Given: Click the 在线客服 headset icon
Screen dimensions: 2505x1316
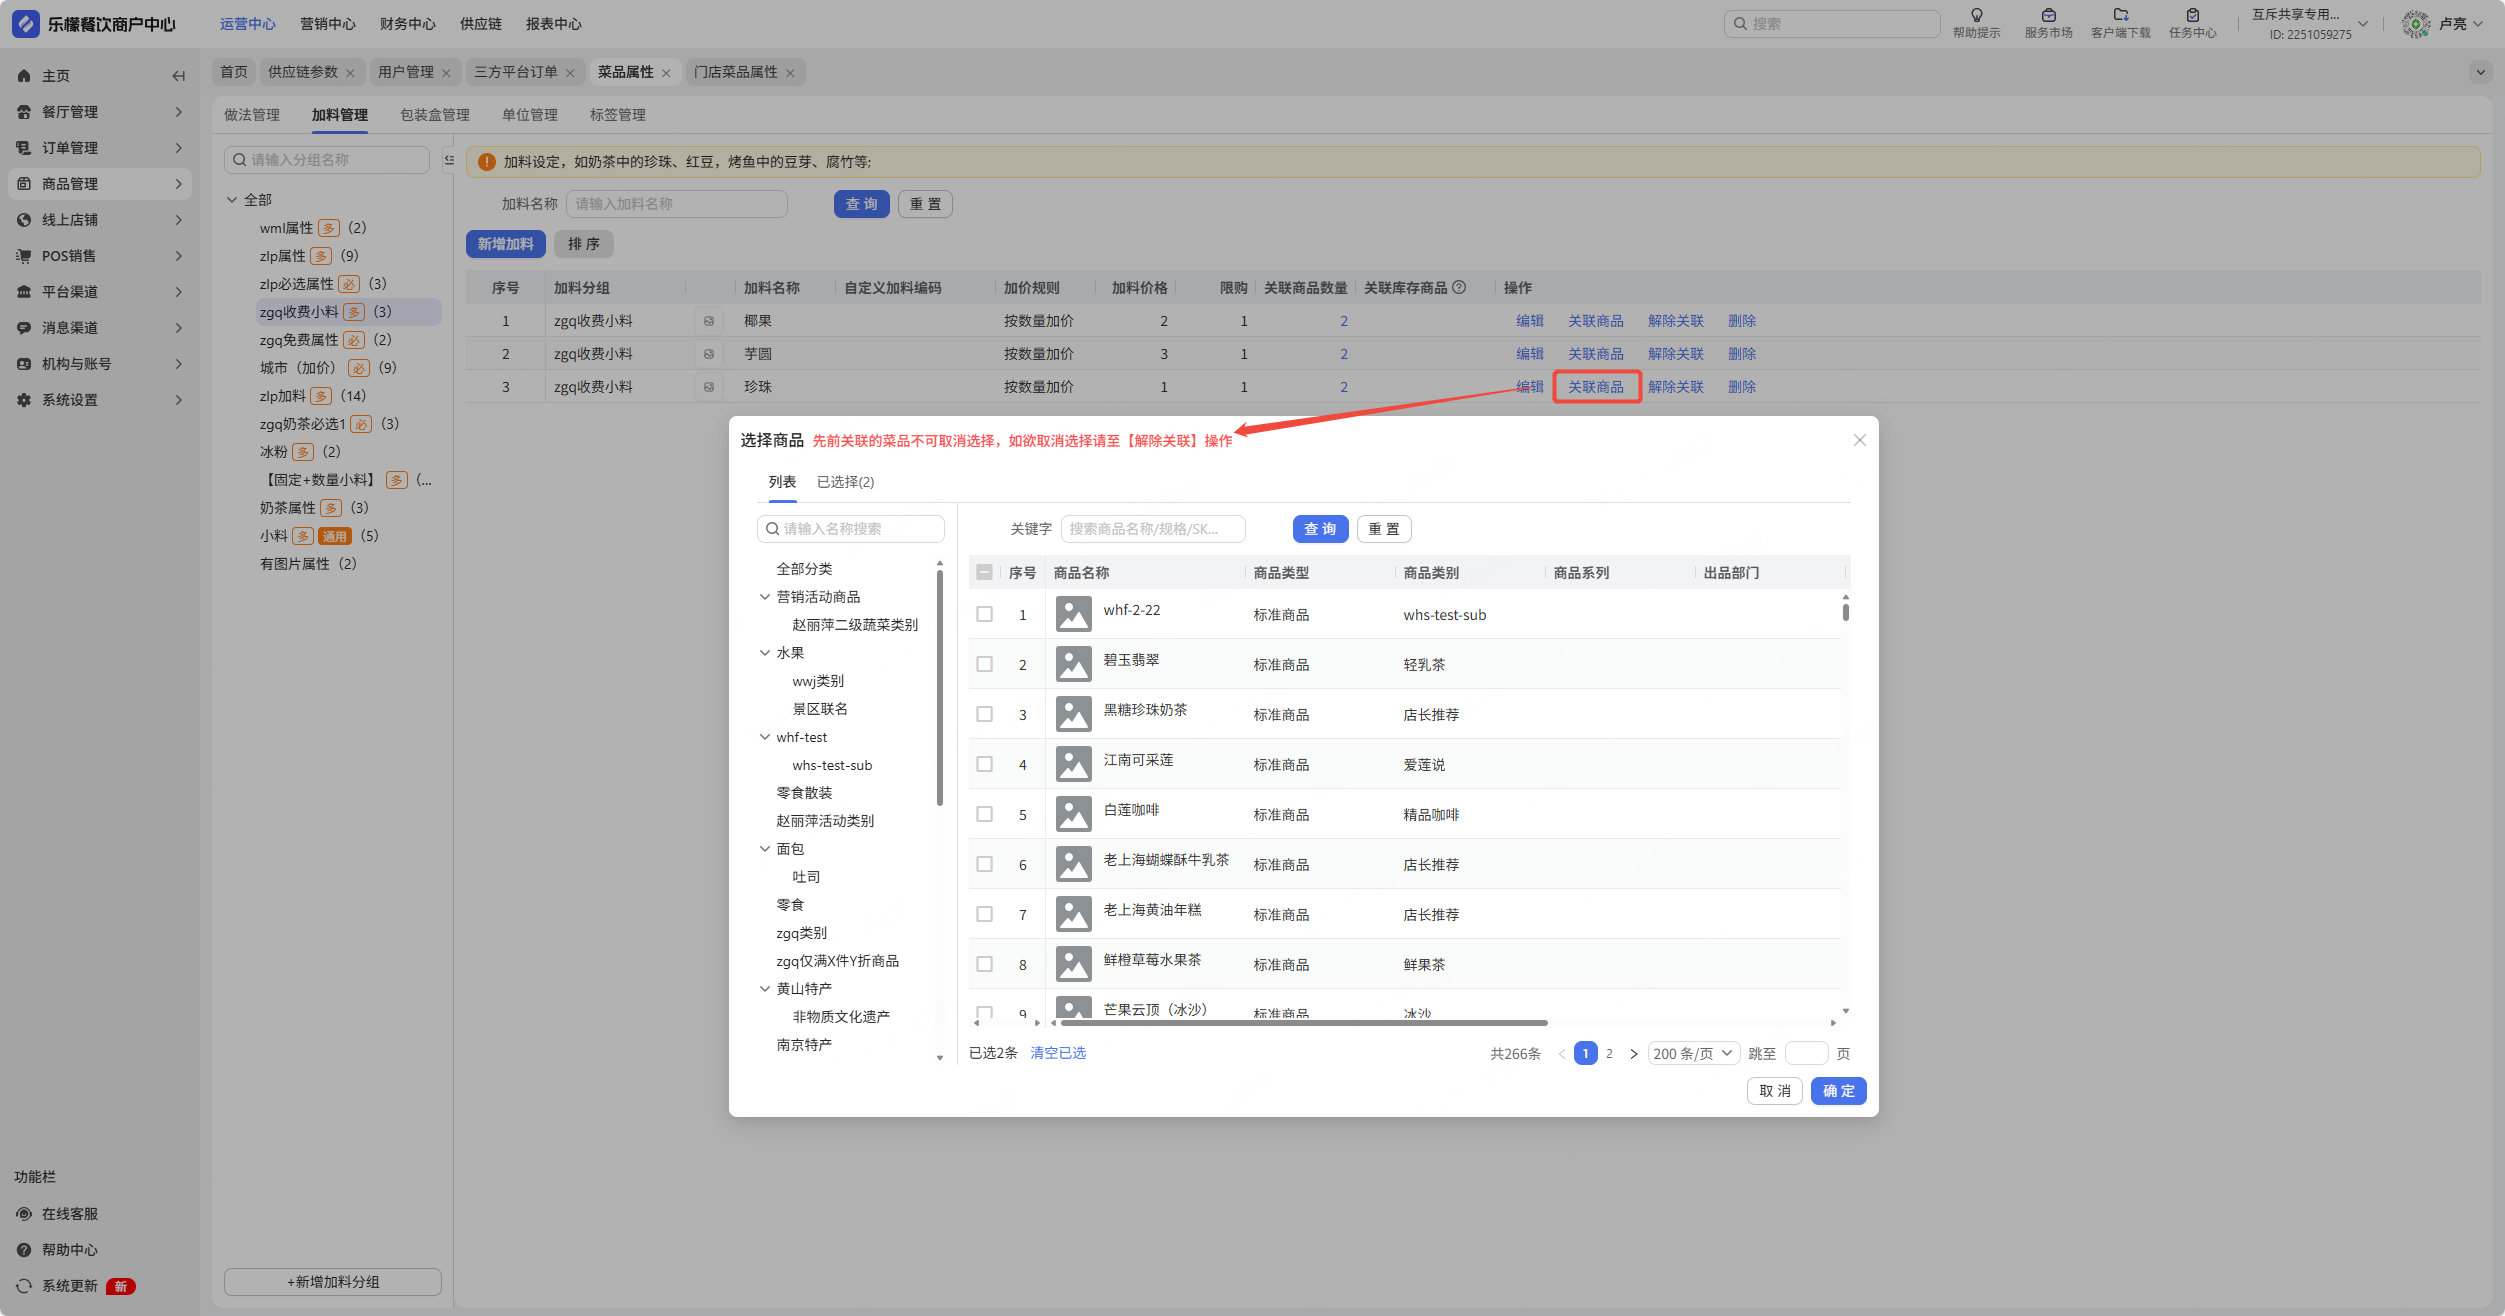Looking at the screenshot, I should [24, 1214].
